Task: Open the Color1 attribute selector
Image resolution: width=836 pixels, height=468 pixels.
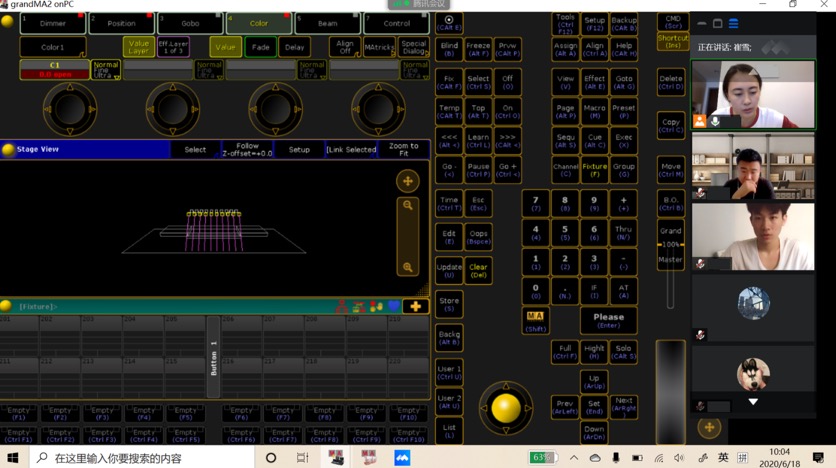Action: point(53,47)
